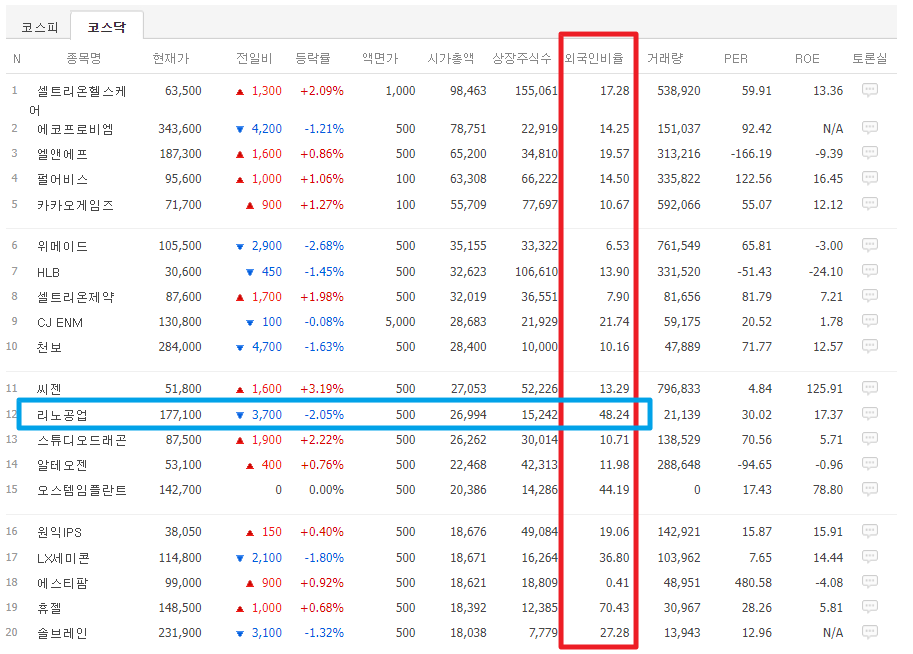The width and height of the screenshot is (913, 654).
Task: Click the 외국인비율 column header
Action: pyautogui.click(x=594, y=58)
